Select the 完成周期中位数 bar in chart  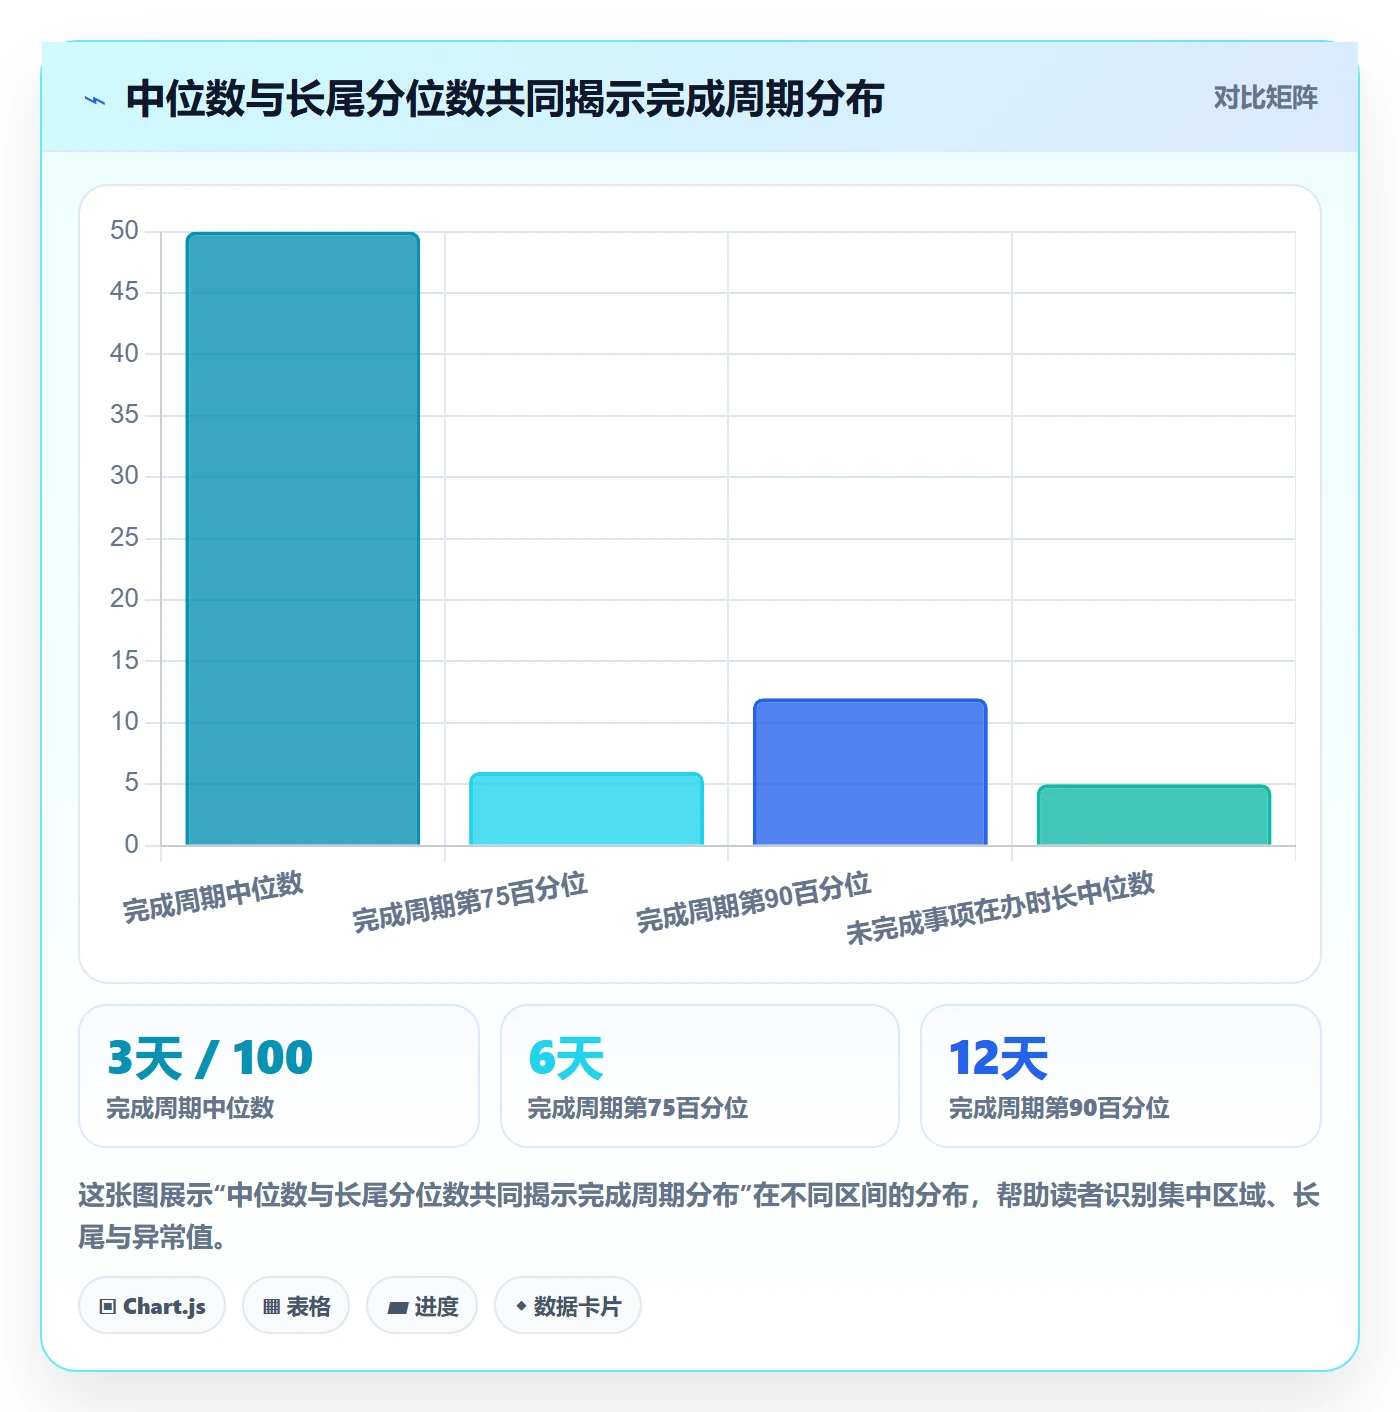[303, 539]
